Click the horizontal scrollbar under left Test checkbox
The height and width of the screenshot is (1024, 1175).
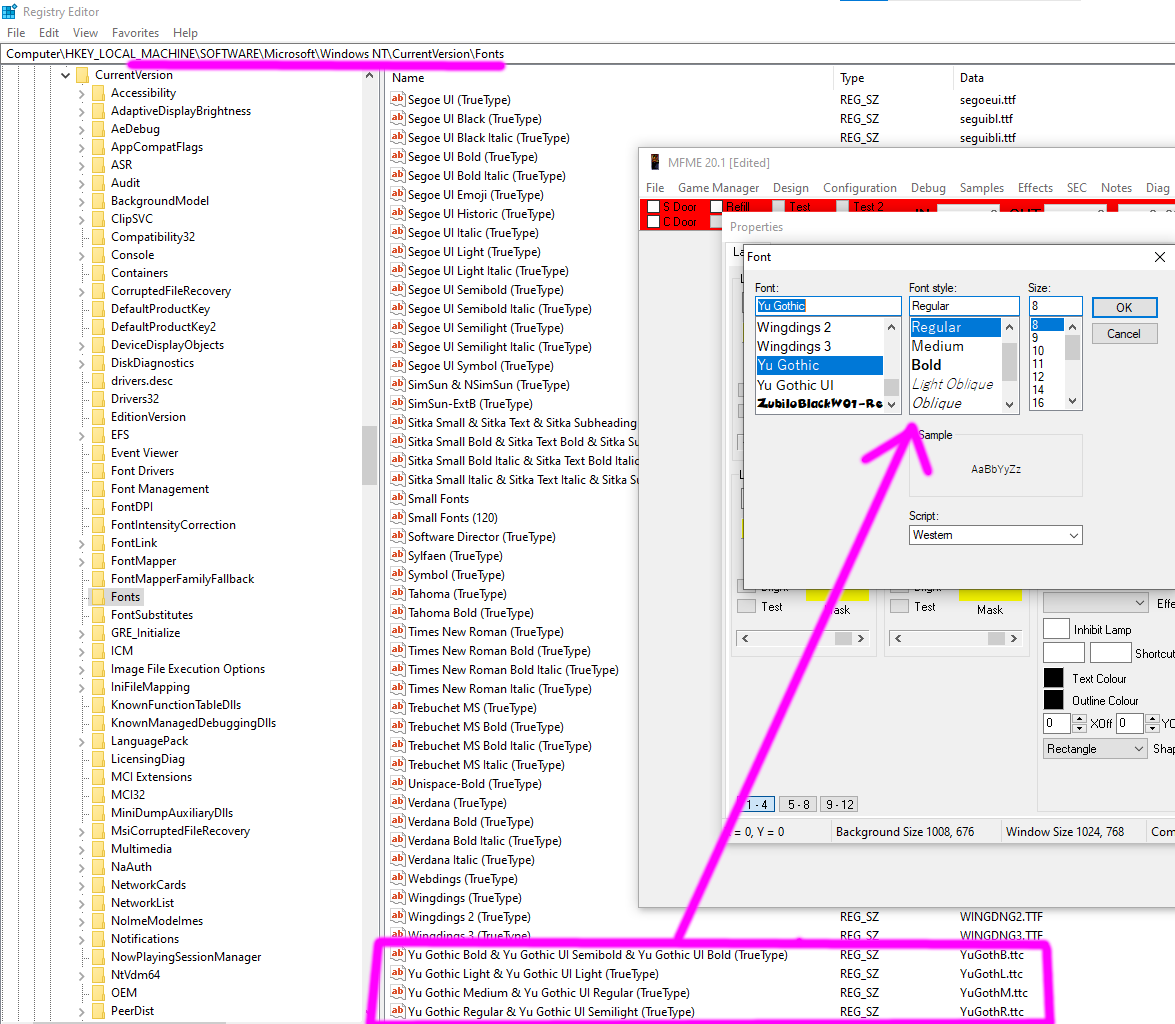point(803,638)
